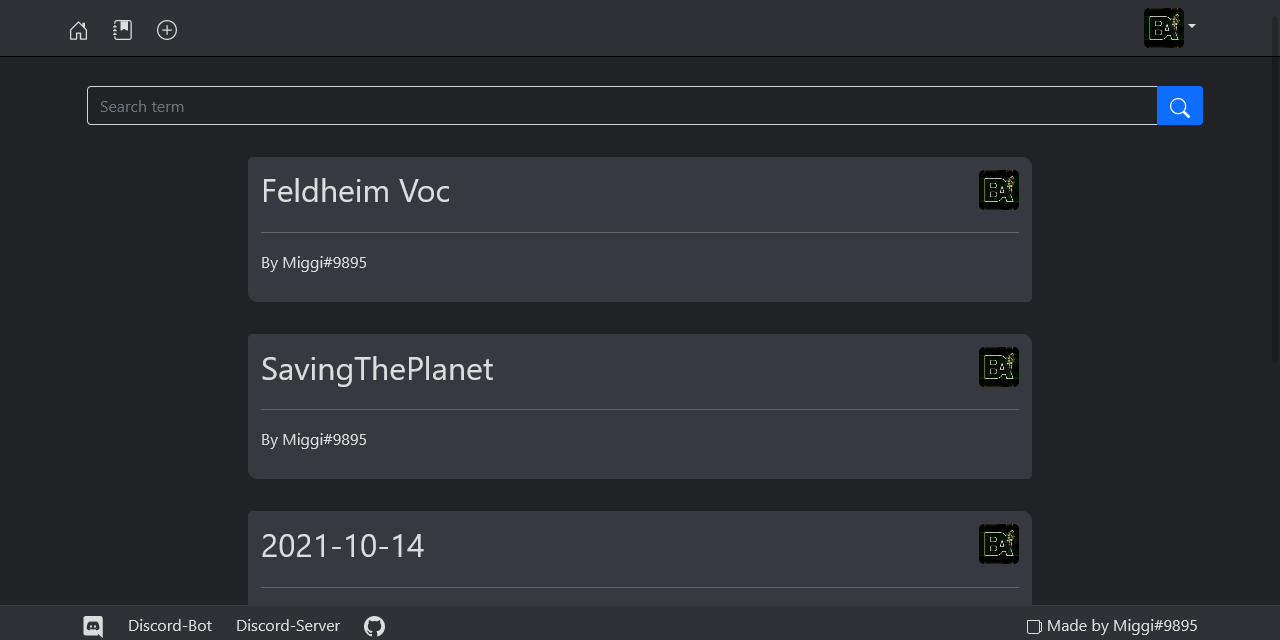Click inside the Search term field
Screen dimensions: 1280x640
coord(620,106)
